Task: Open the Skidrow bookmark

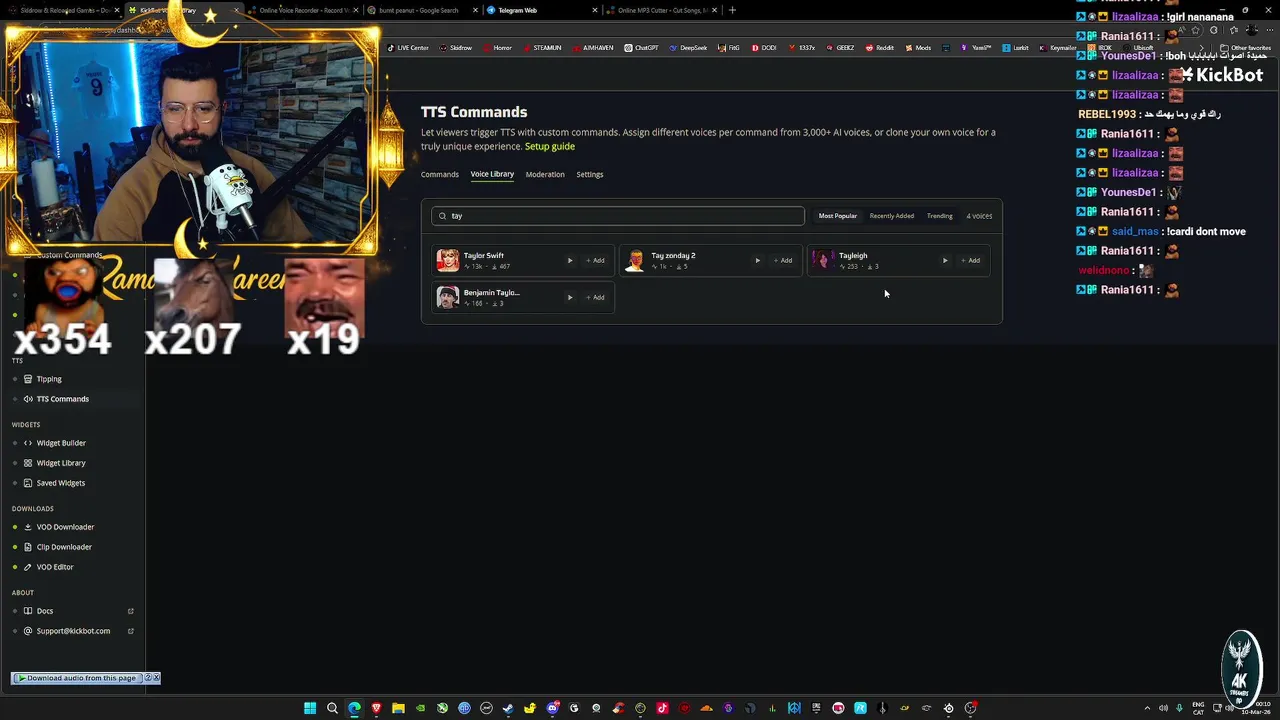Action: pos(456,48)
